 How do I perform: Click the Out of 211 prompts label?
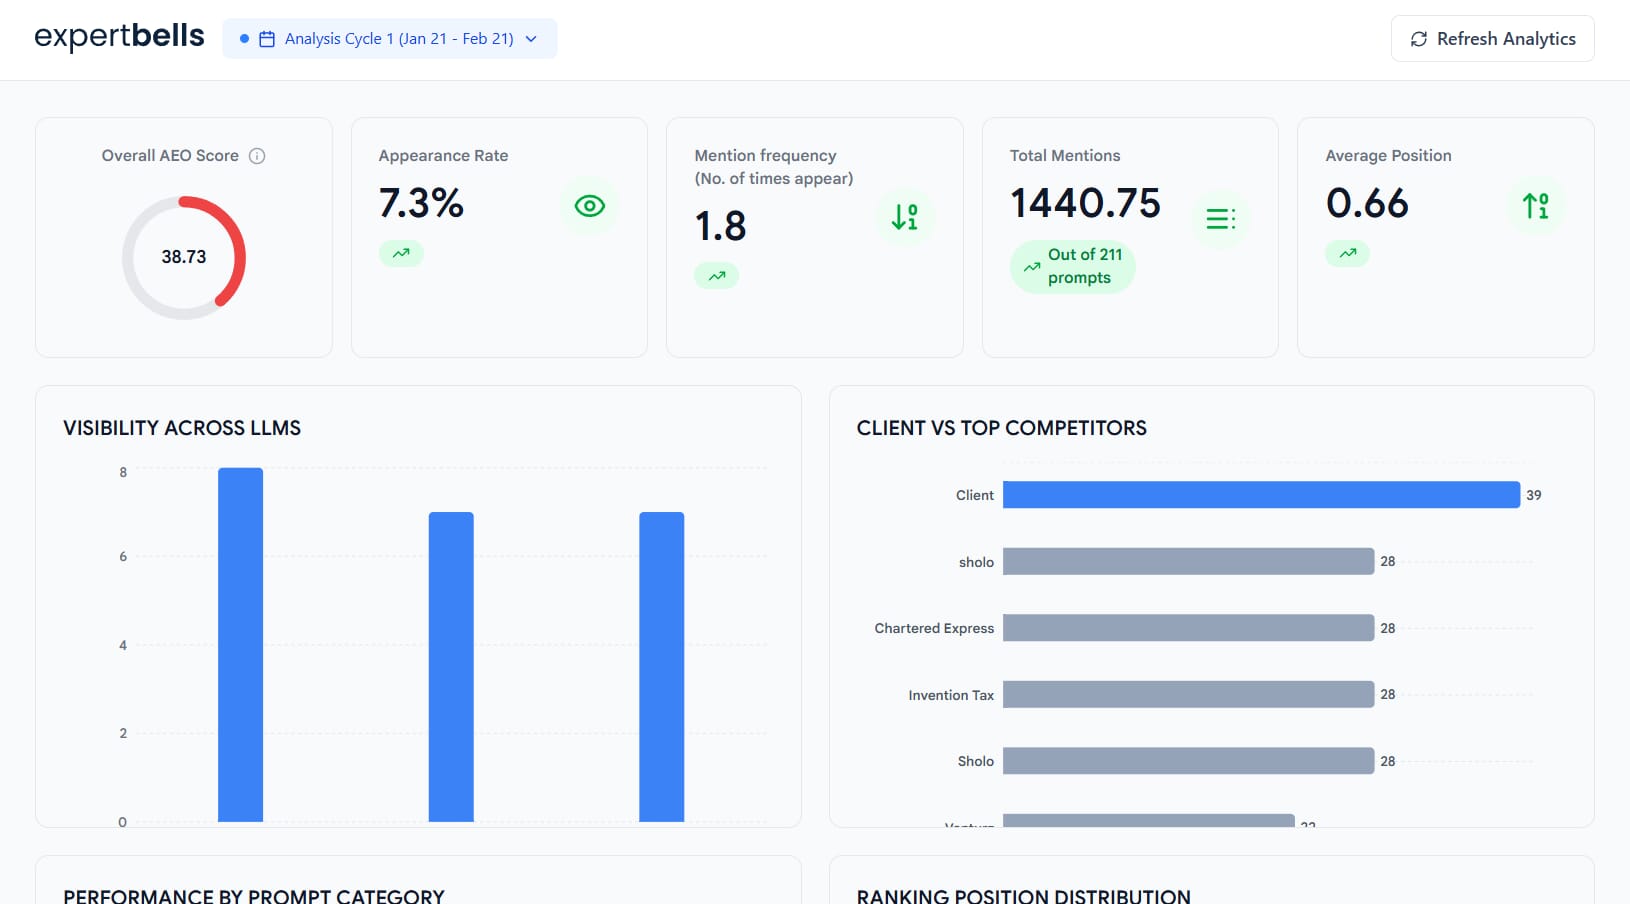1085,266
